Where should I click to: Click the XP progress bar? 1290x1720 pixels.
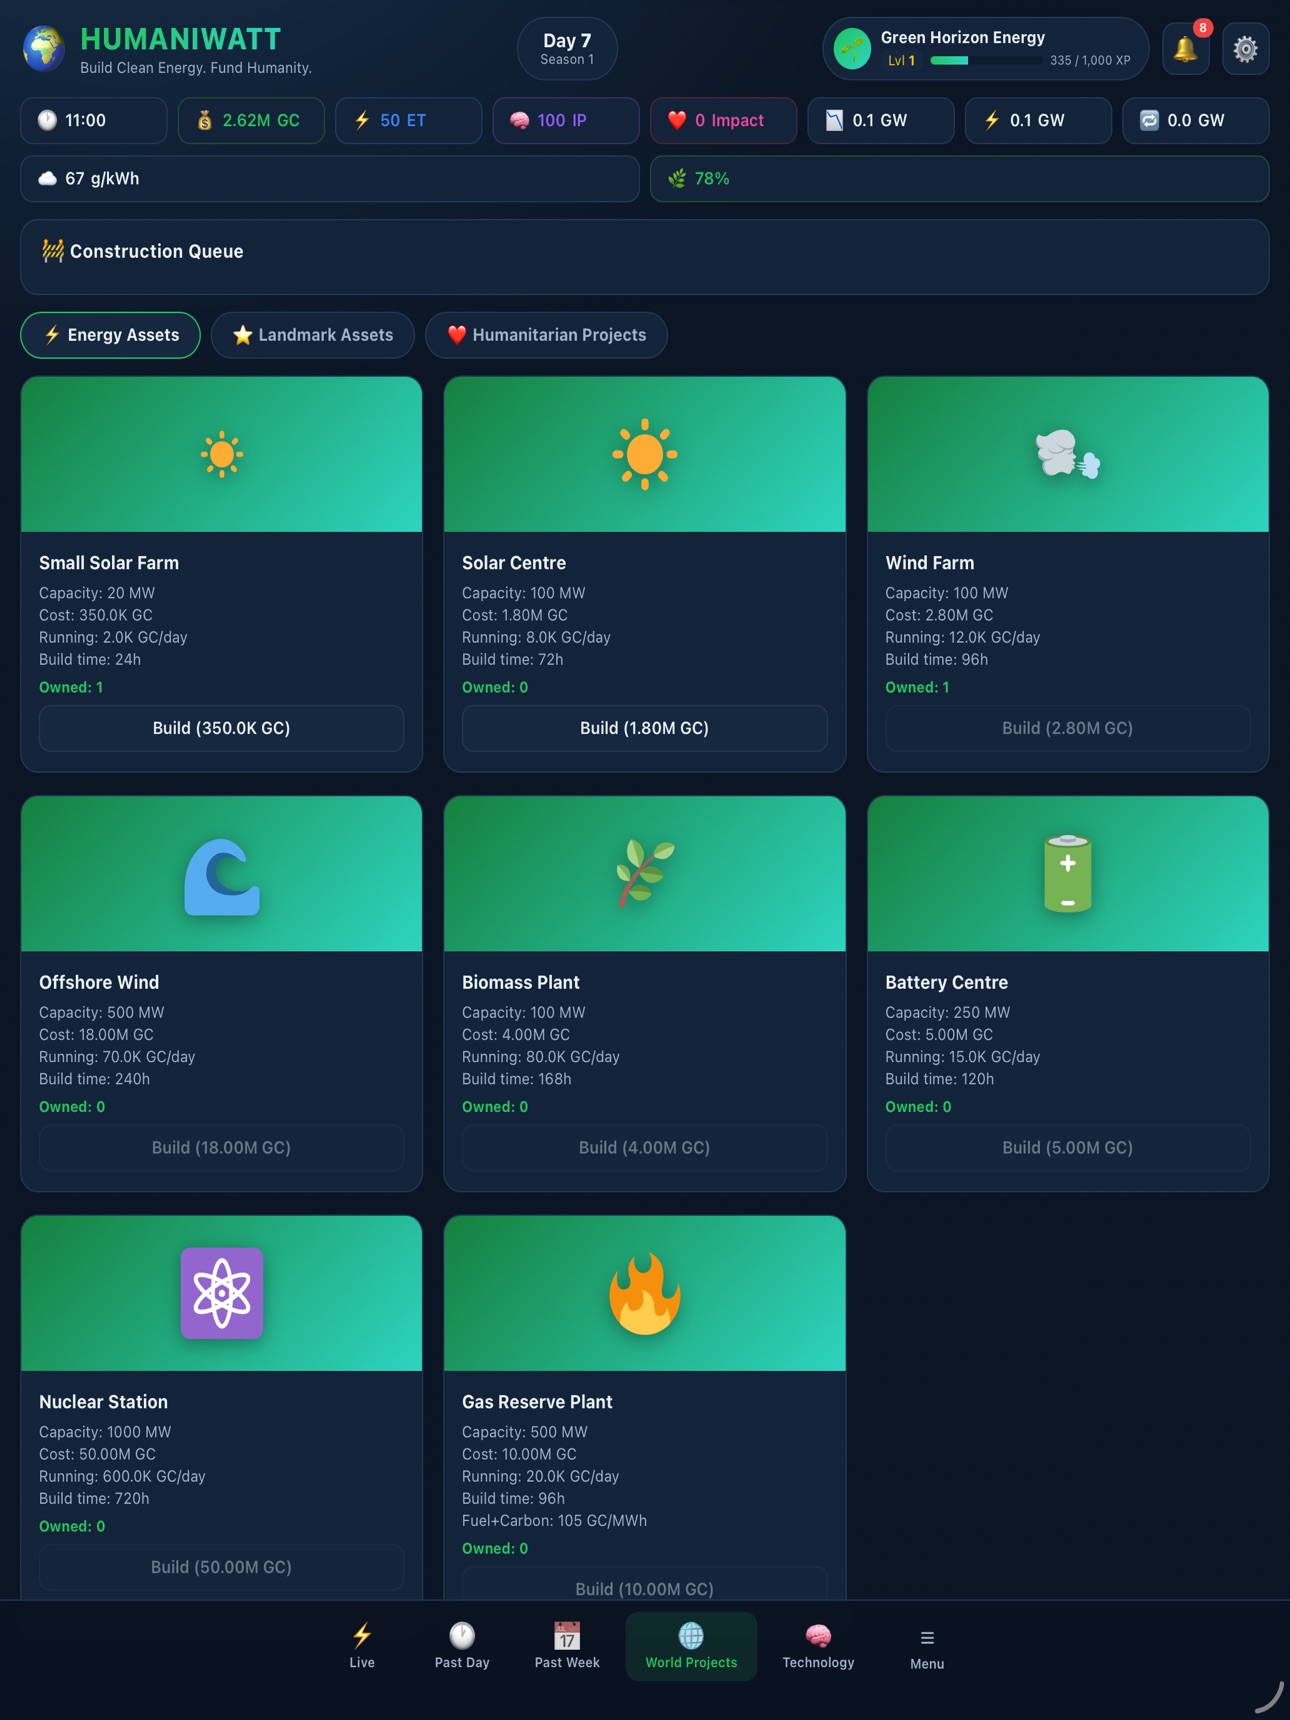pyautogui.click(x=985, y=61)
